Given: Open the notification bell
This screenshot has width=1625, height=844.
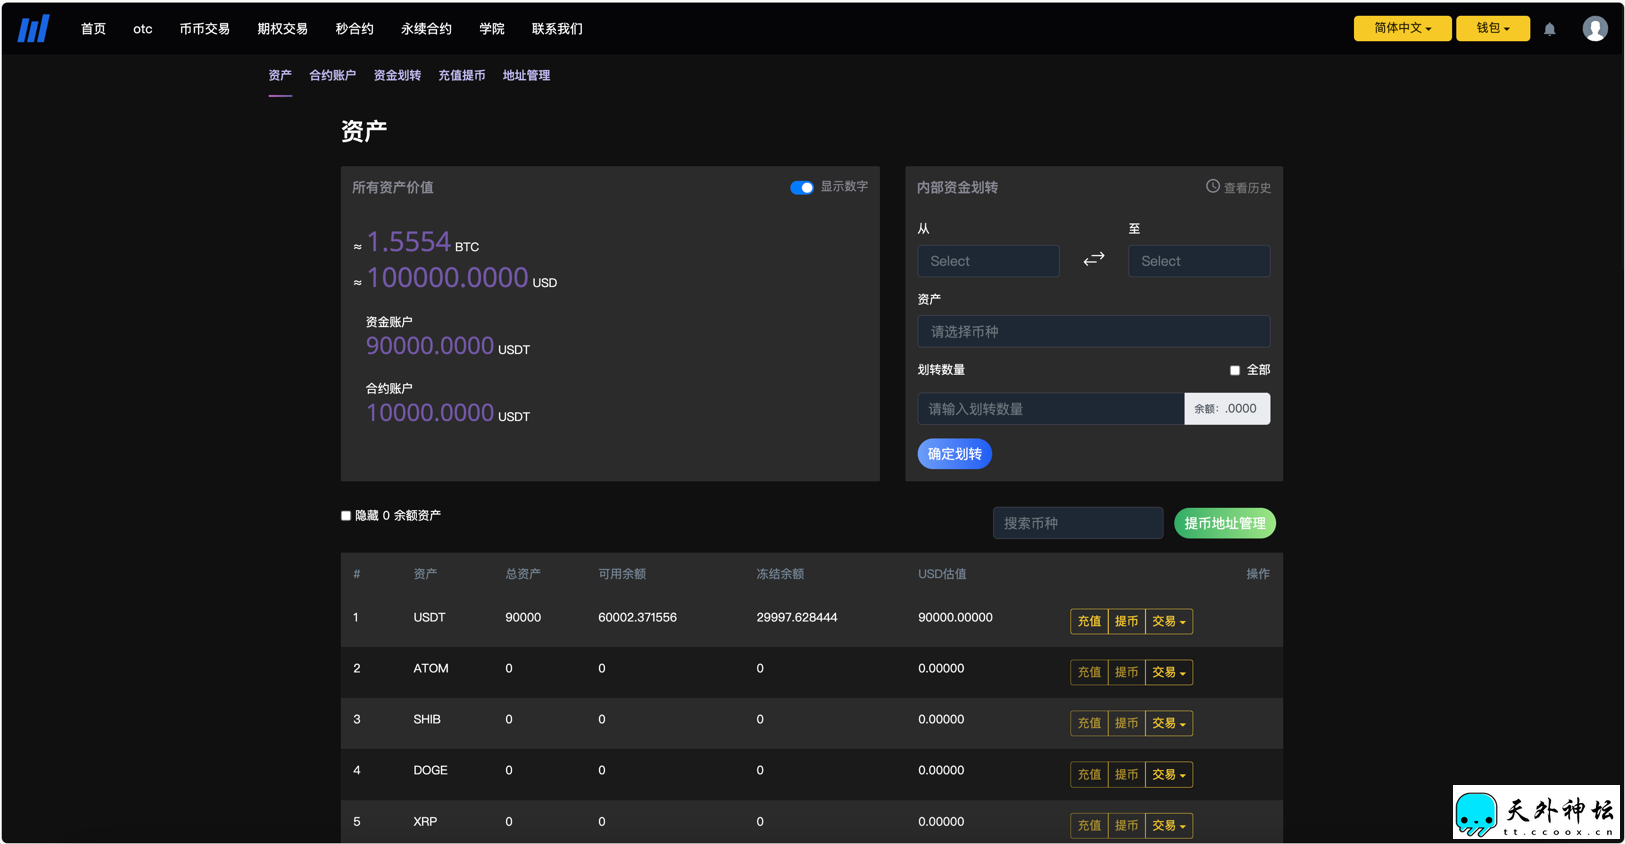Looking at the screenshot, I should coord(1549,29).
